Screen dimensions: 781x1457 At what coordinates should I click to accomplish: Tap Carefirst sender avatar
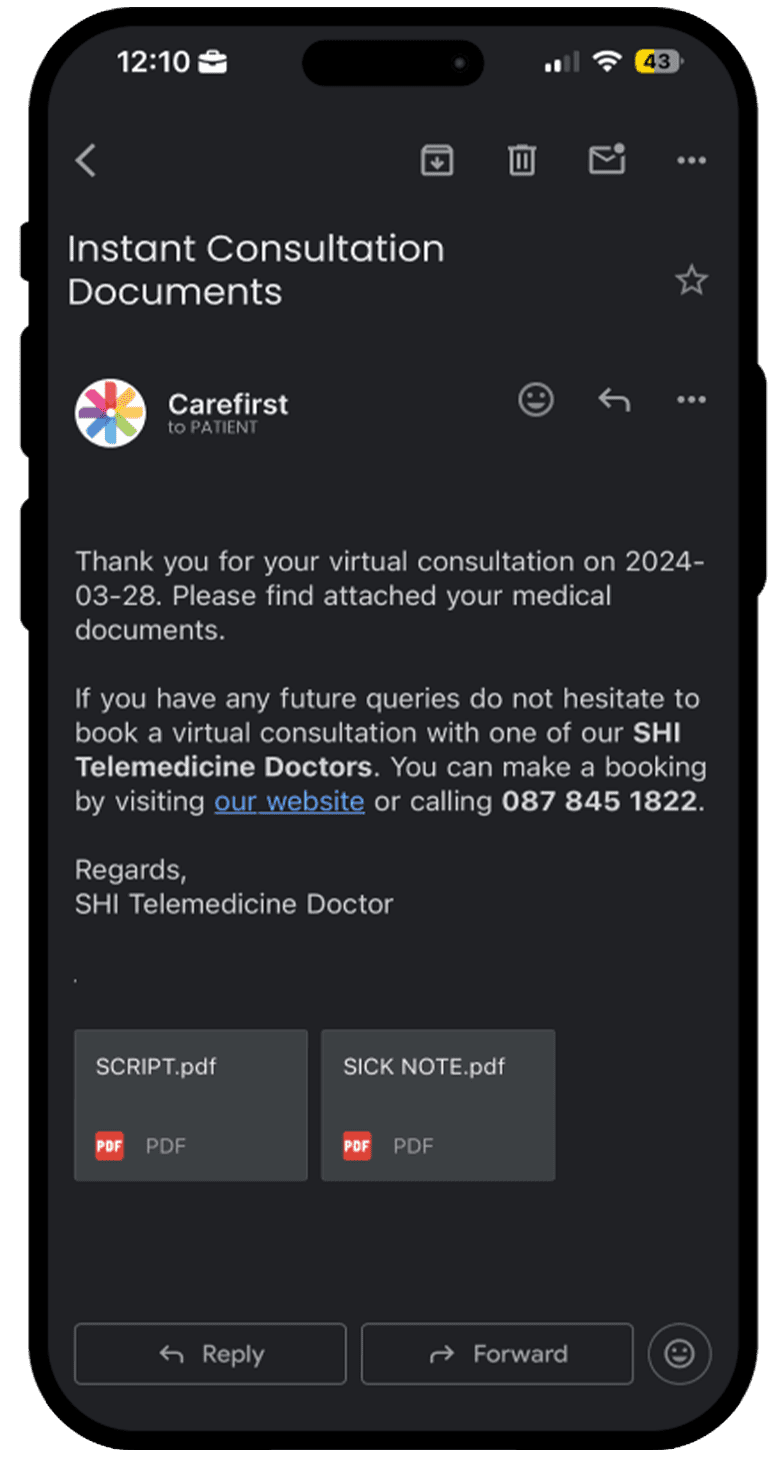[111, 413]
